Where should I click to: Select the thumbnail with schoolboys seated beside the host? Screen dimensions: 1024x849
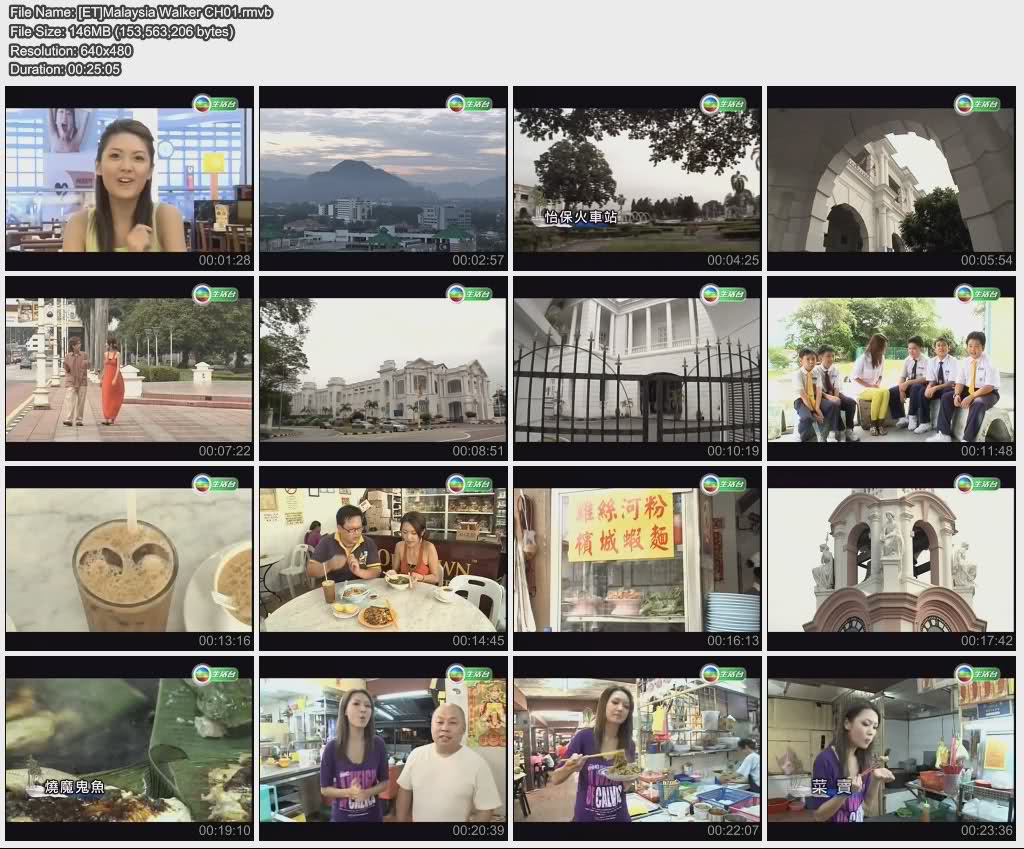(891, 369)
